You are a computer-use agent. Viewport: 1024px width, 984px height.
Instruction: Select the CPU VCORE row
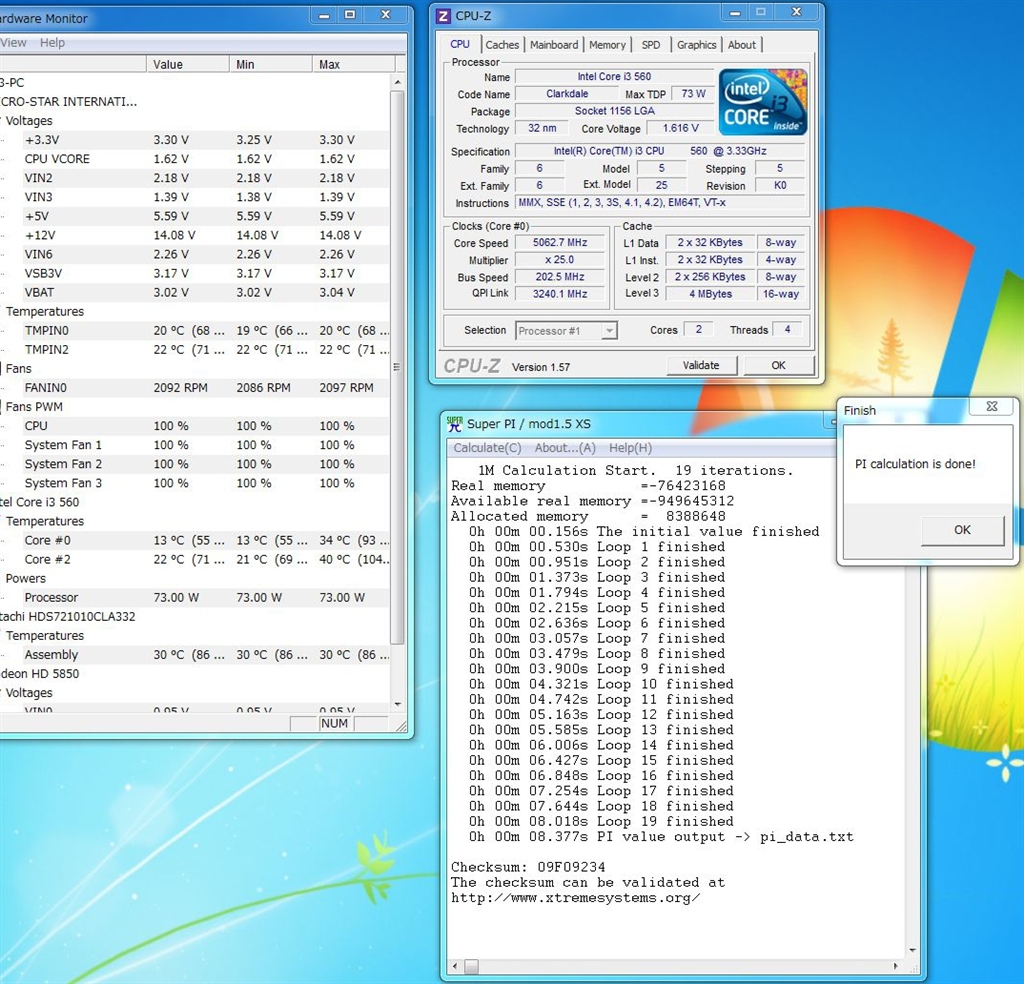(57, 159)
